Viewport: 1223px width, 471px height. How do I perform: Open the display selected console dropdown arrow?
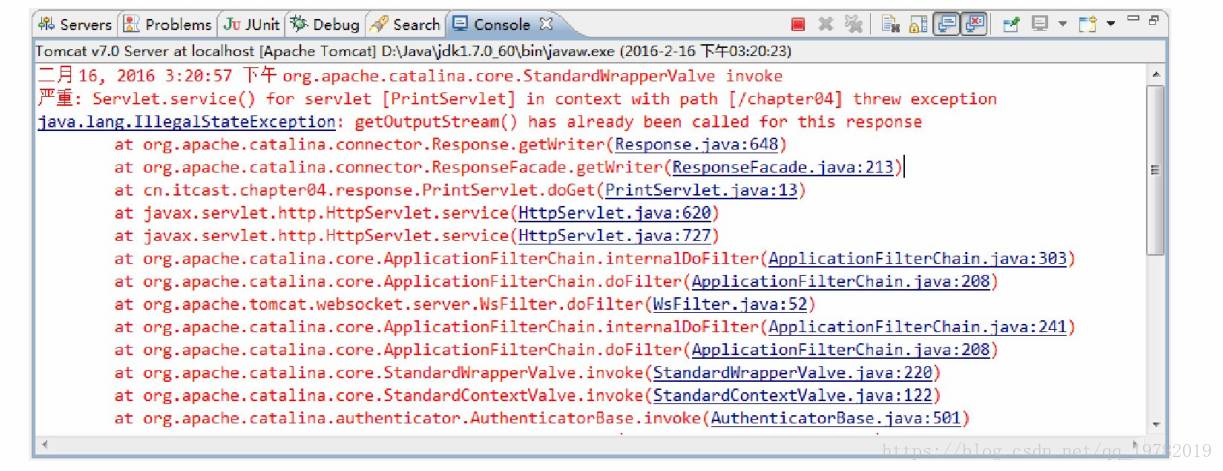click(1062, 24)
